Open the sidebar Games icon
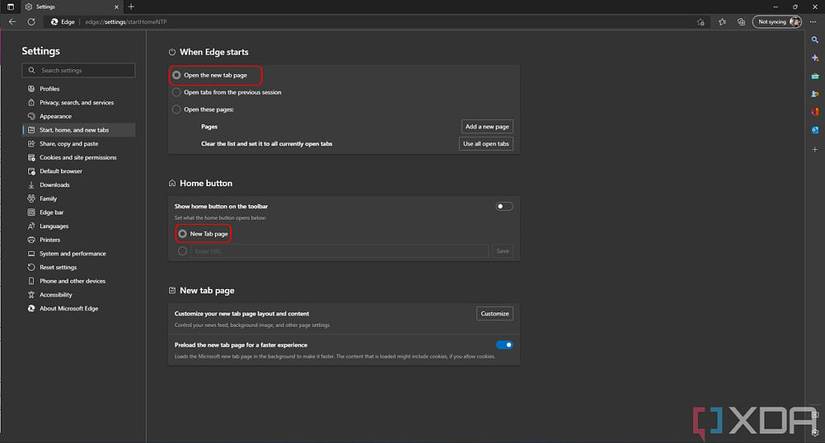Viewport: 825px width, 443px height. [814, 94]
